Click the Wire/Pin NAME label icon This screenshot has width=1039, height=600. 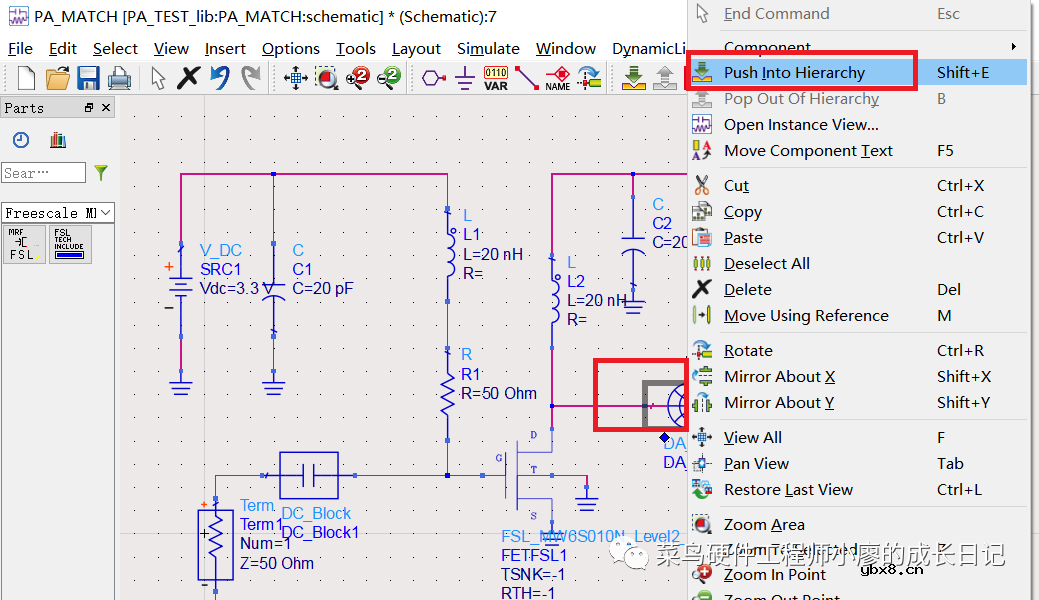[558, 78]
